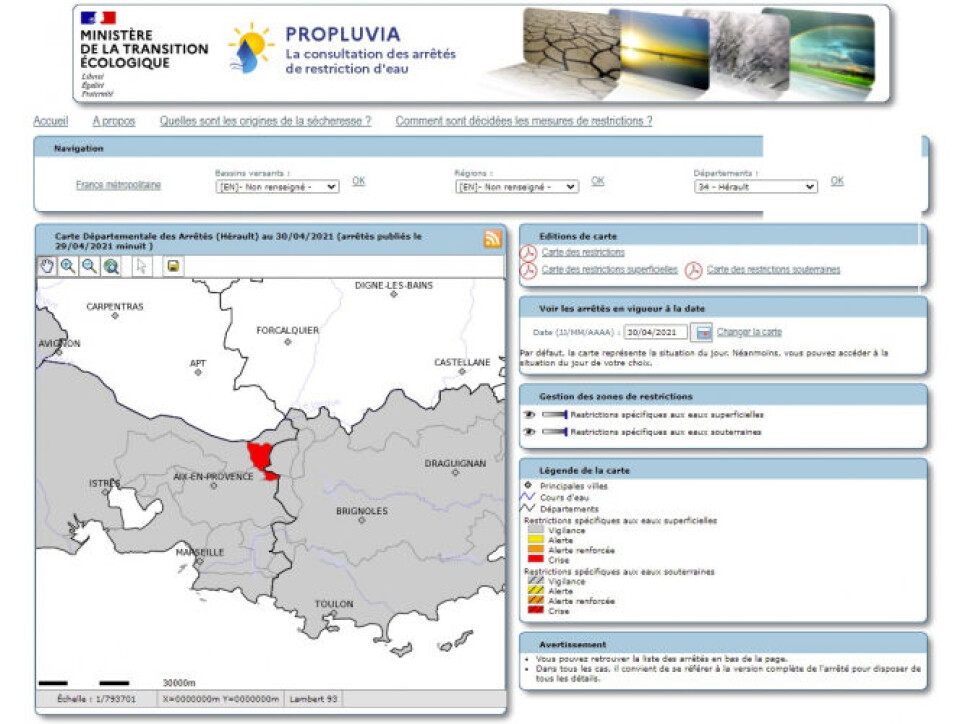This screenshot has width=960, height=724.
Task: Select the arrow pointer selection tool
Action: (141, 266)
